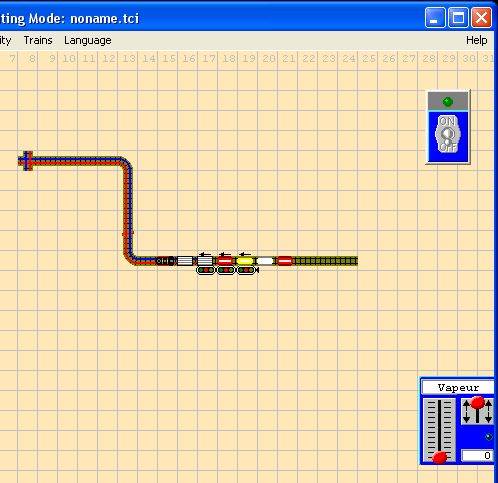This screenshot has height=483, width=498.
Task: Click the small indicator lamp in Vapeur panel
Action: 489,437
